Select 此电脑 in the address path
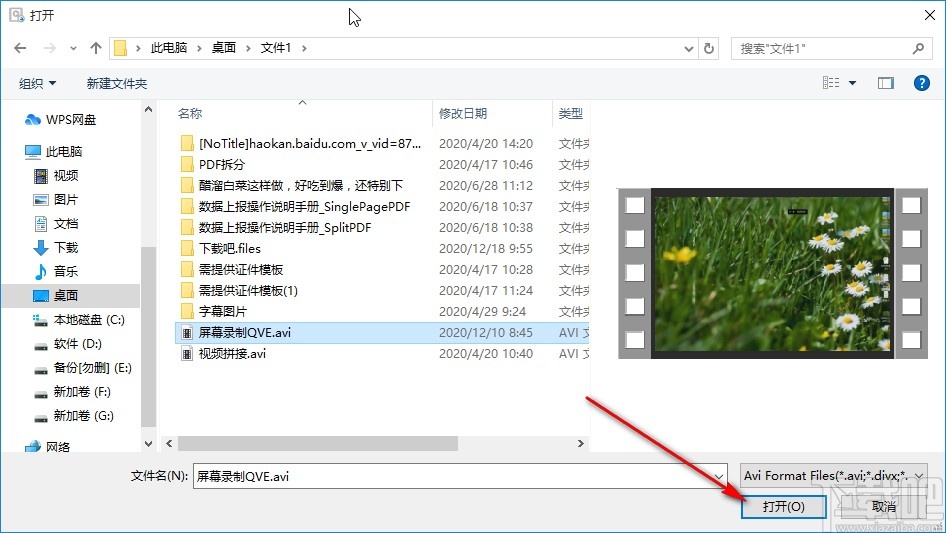 [x=169, y=48]
